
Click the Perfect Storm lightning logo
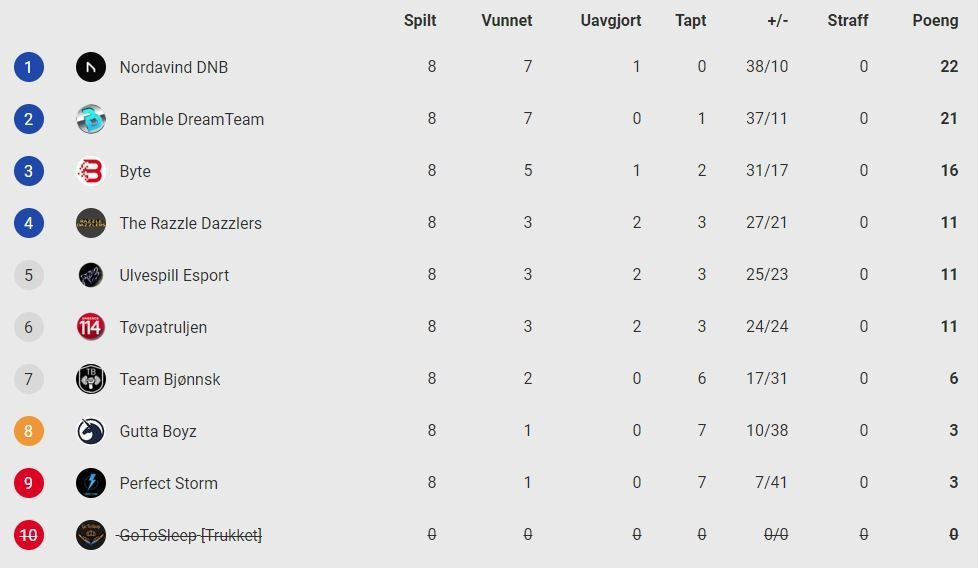point(91,483)
